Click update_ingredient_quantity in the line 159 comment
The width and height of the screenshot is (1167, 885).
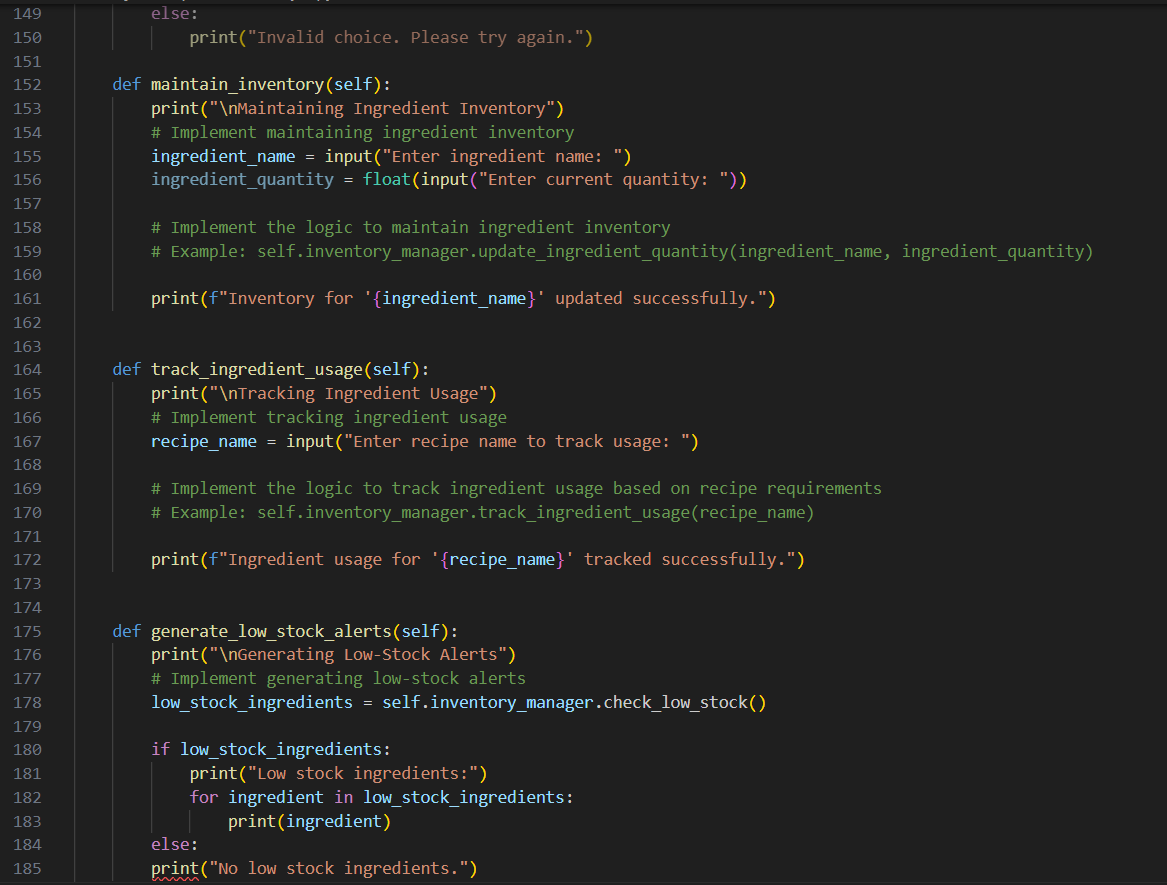click(x=603, y=252)
